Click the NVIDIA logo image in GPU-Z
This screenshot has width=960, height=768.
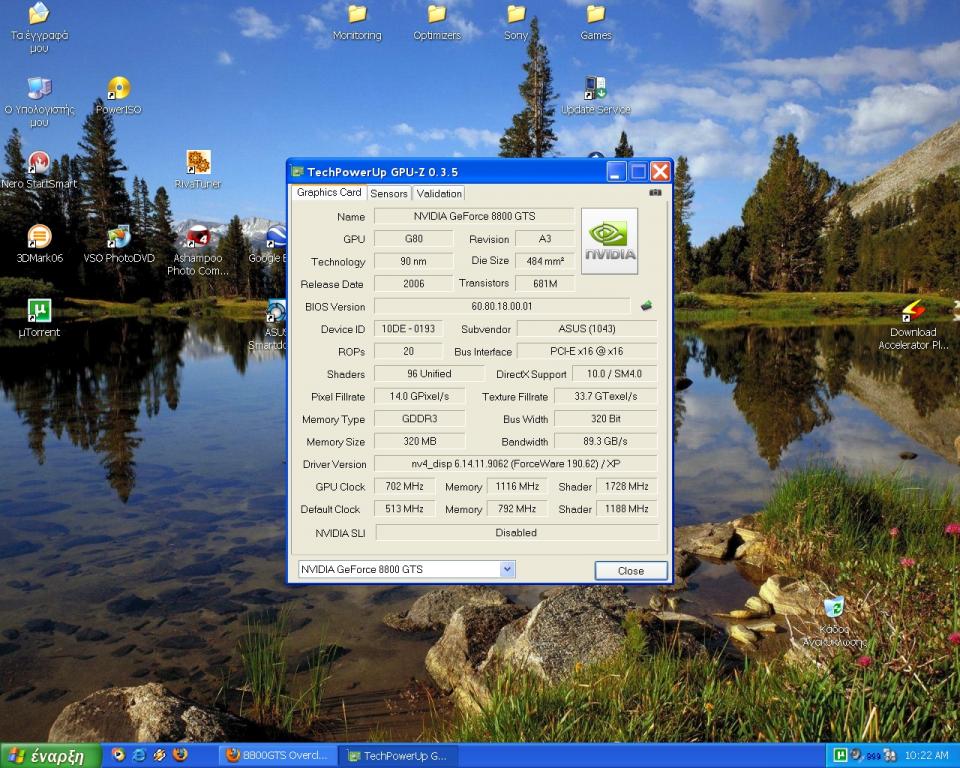click(x=609, y=241)
